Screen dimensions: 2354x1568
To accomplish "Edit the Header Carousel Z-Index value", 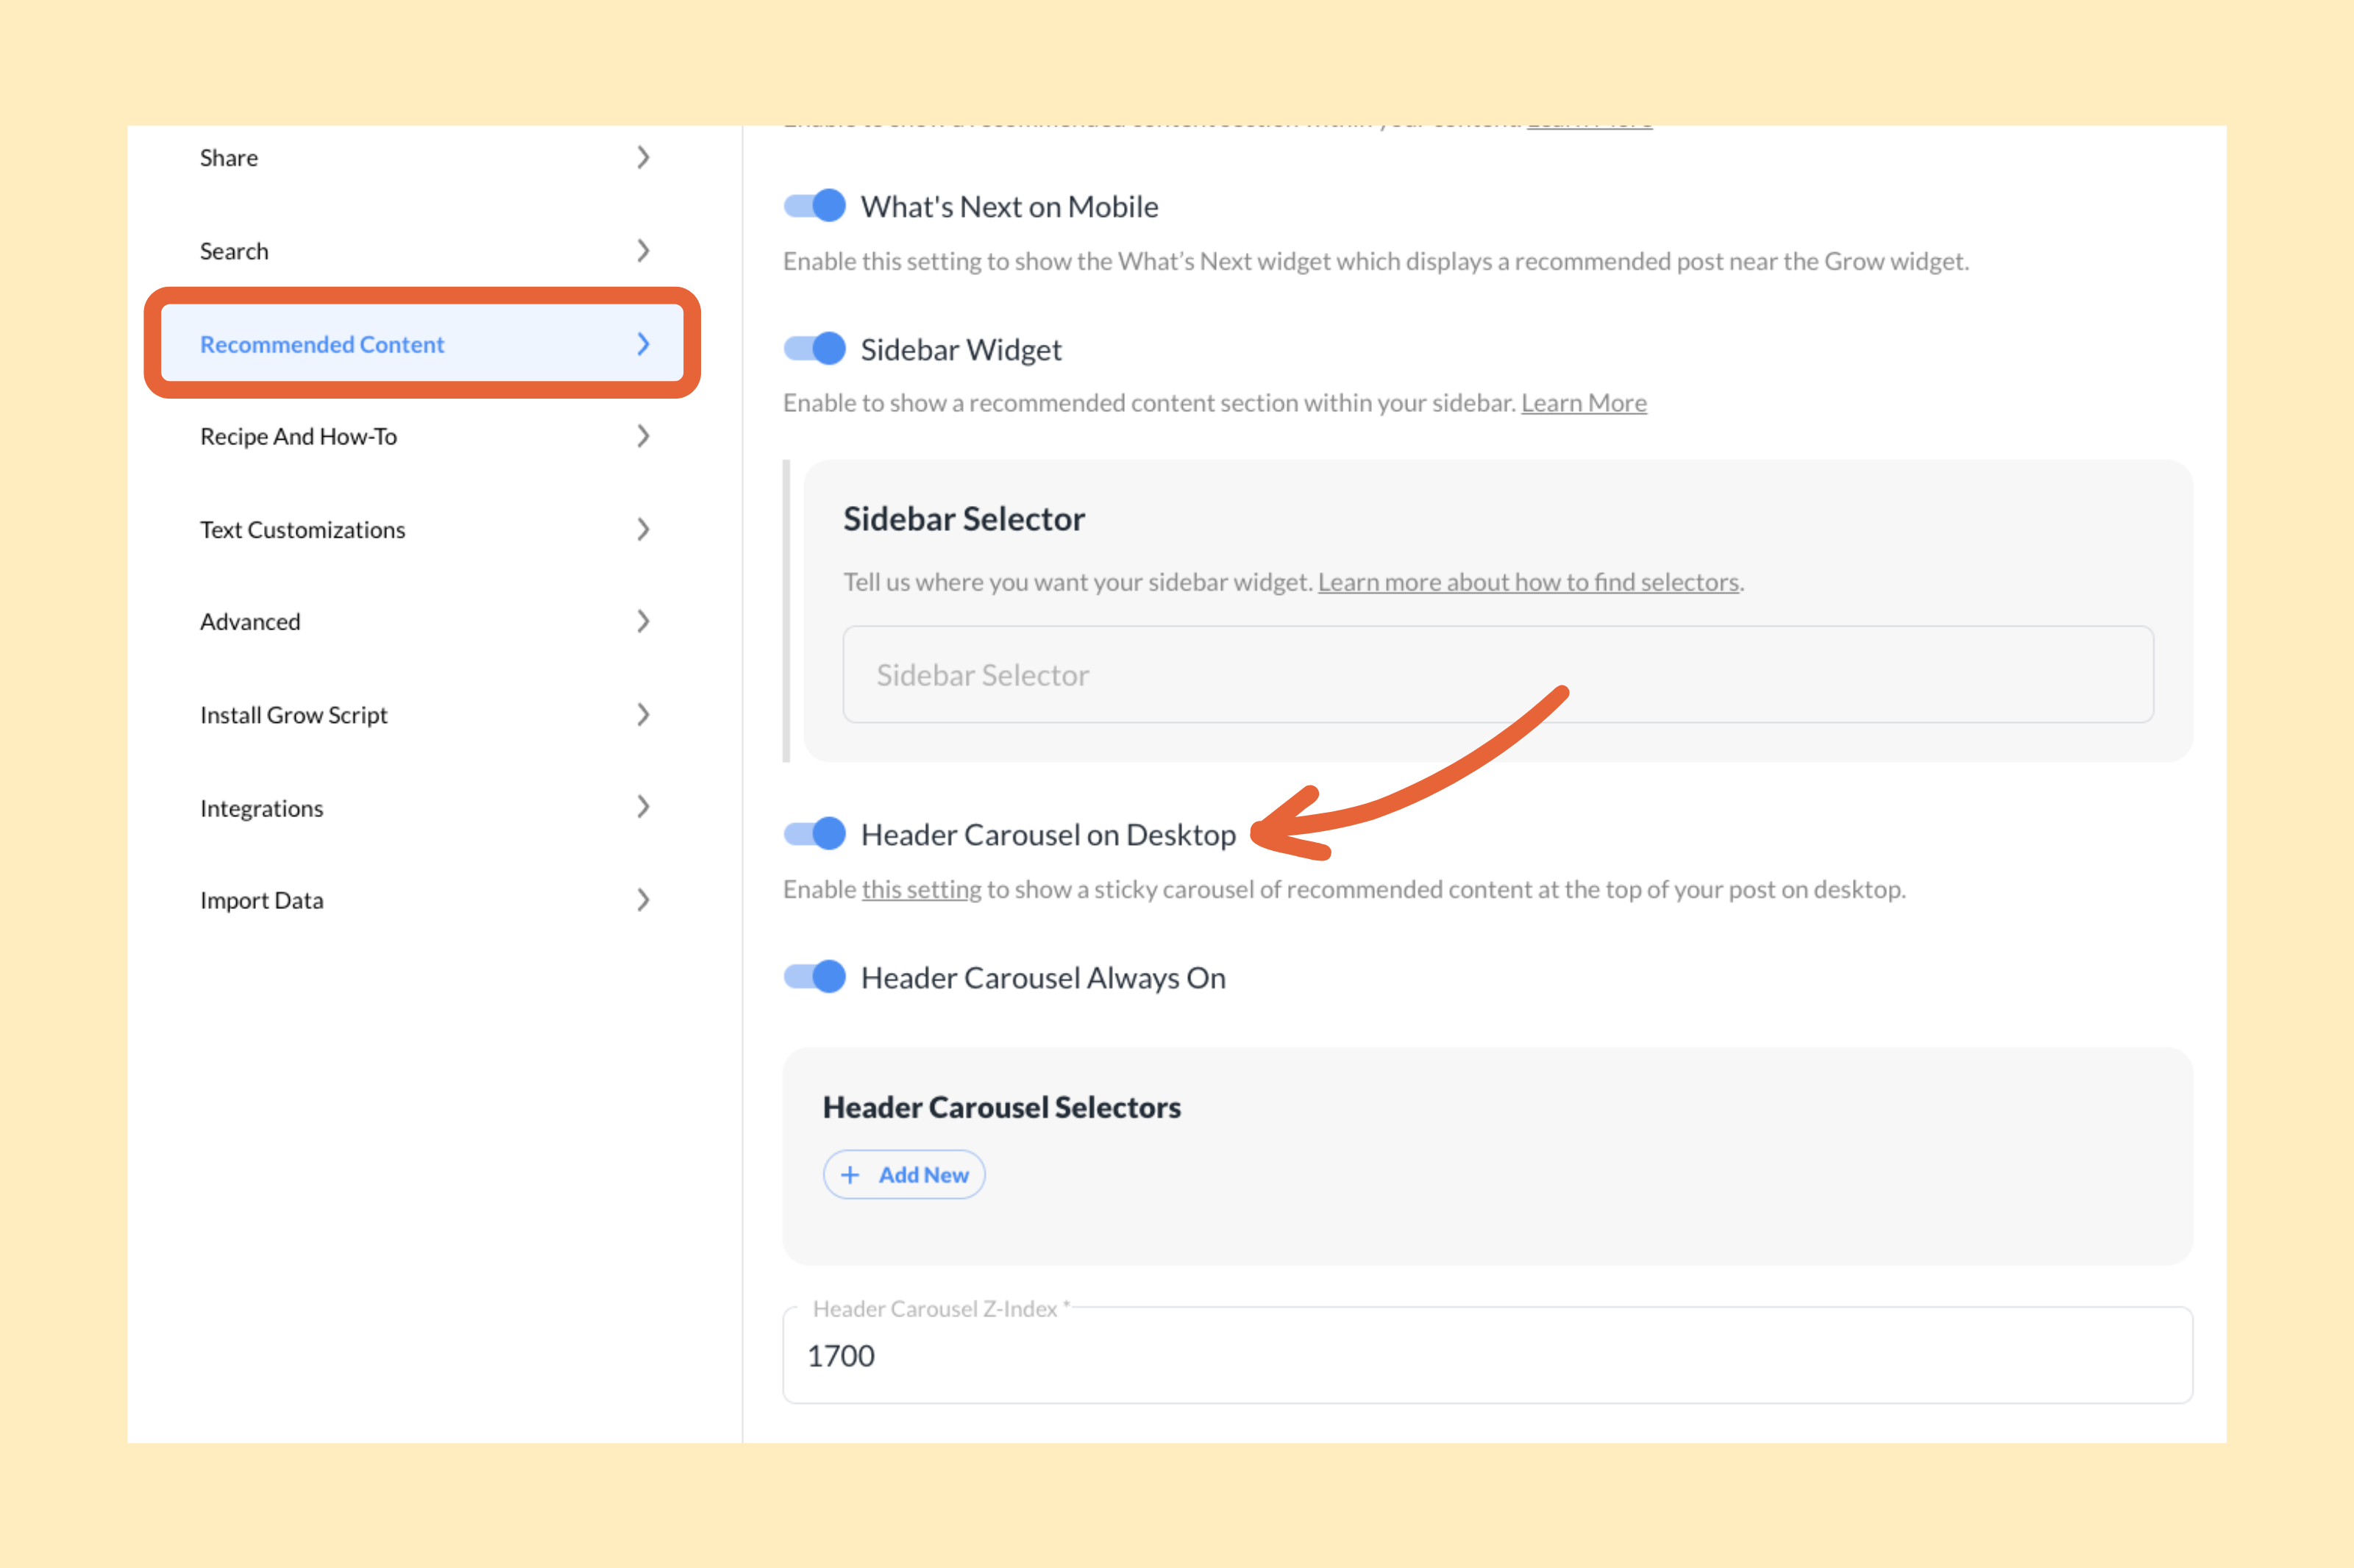I will [1487, 1355].
